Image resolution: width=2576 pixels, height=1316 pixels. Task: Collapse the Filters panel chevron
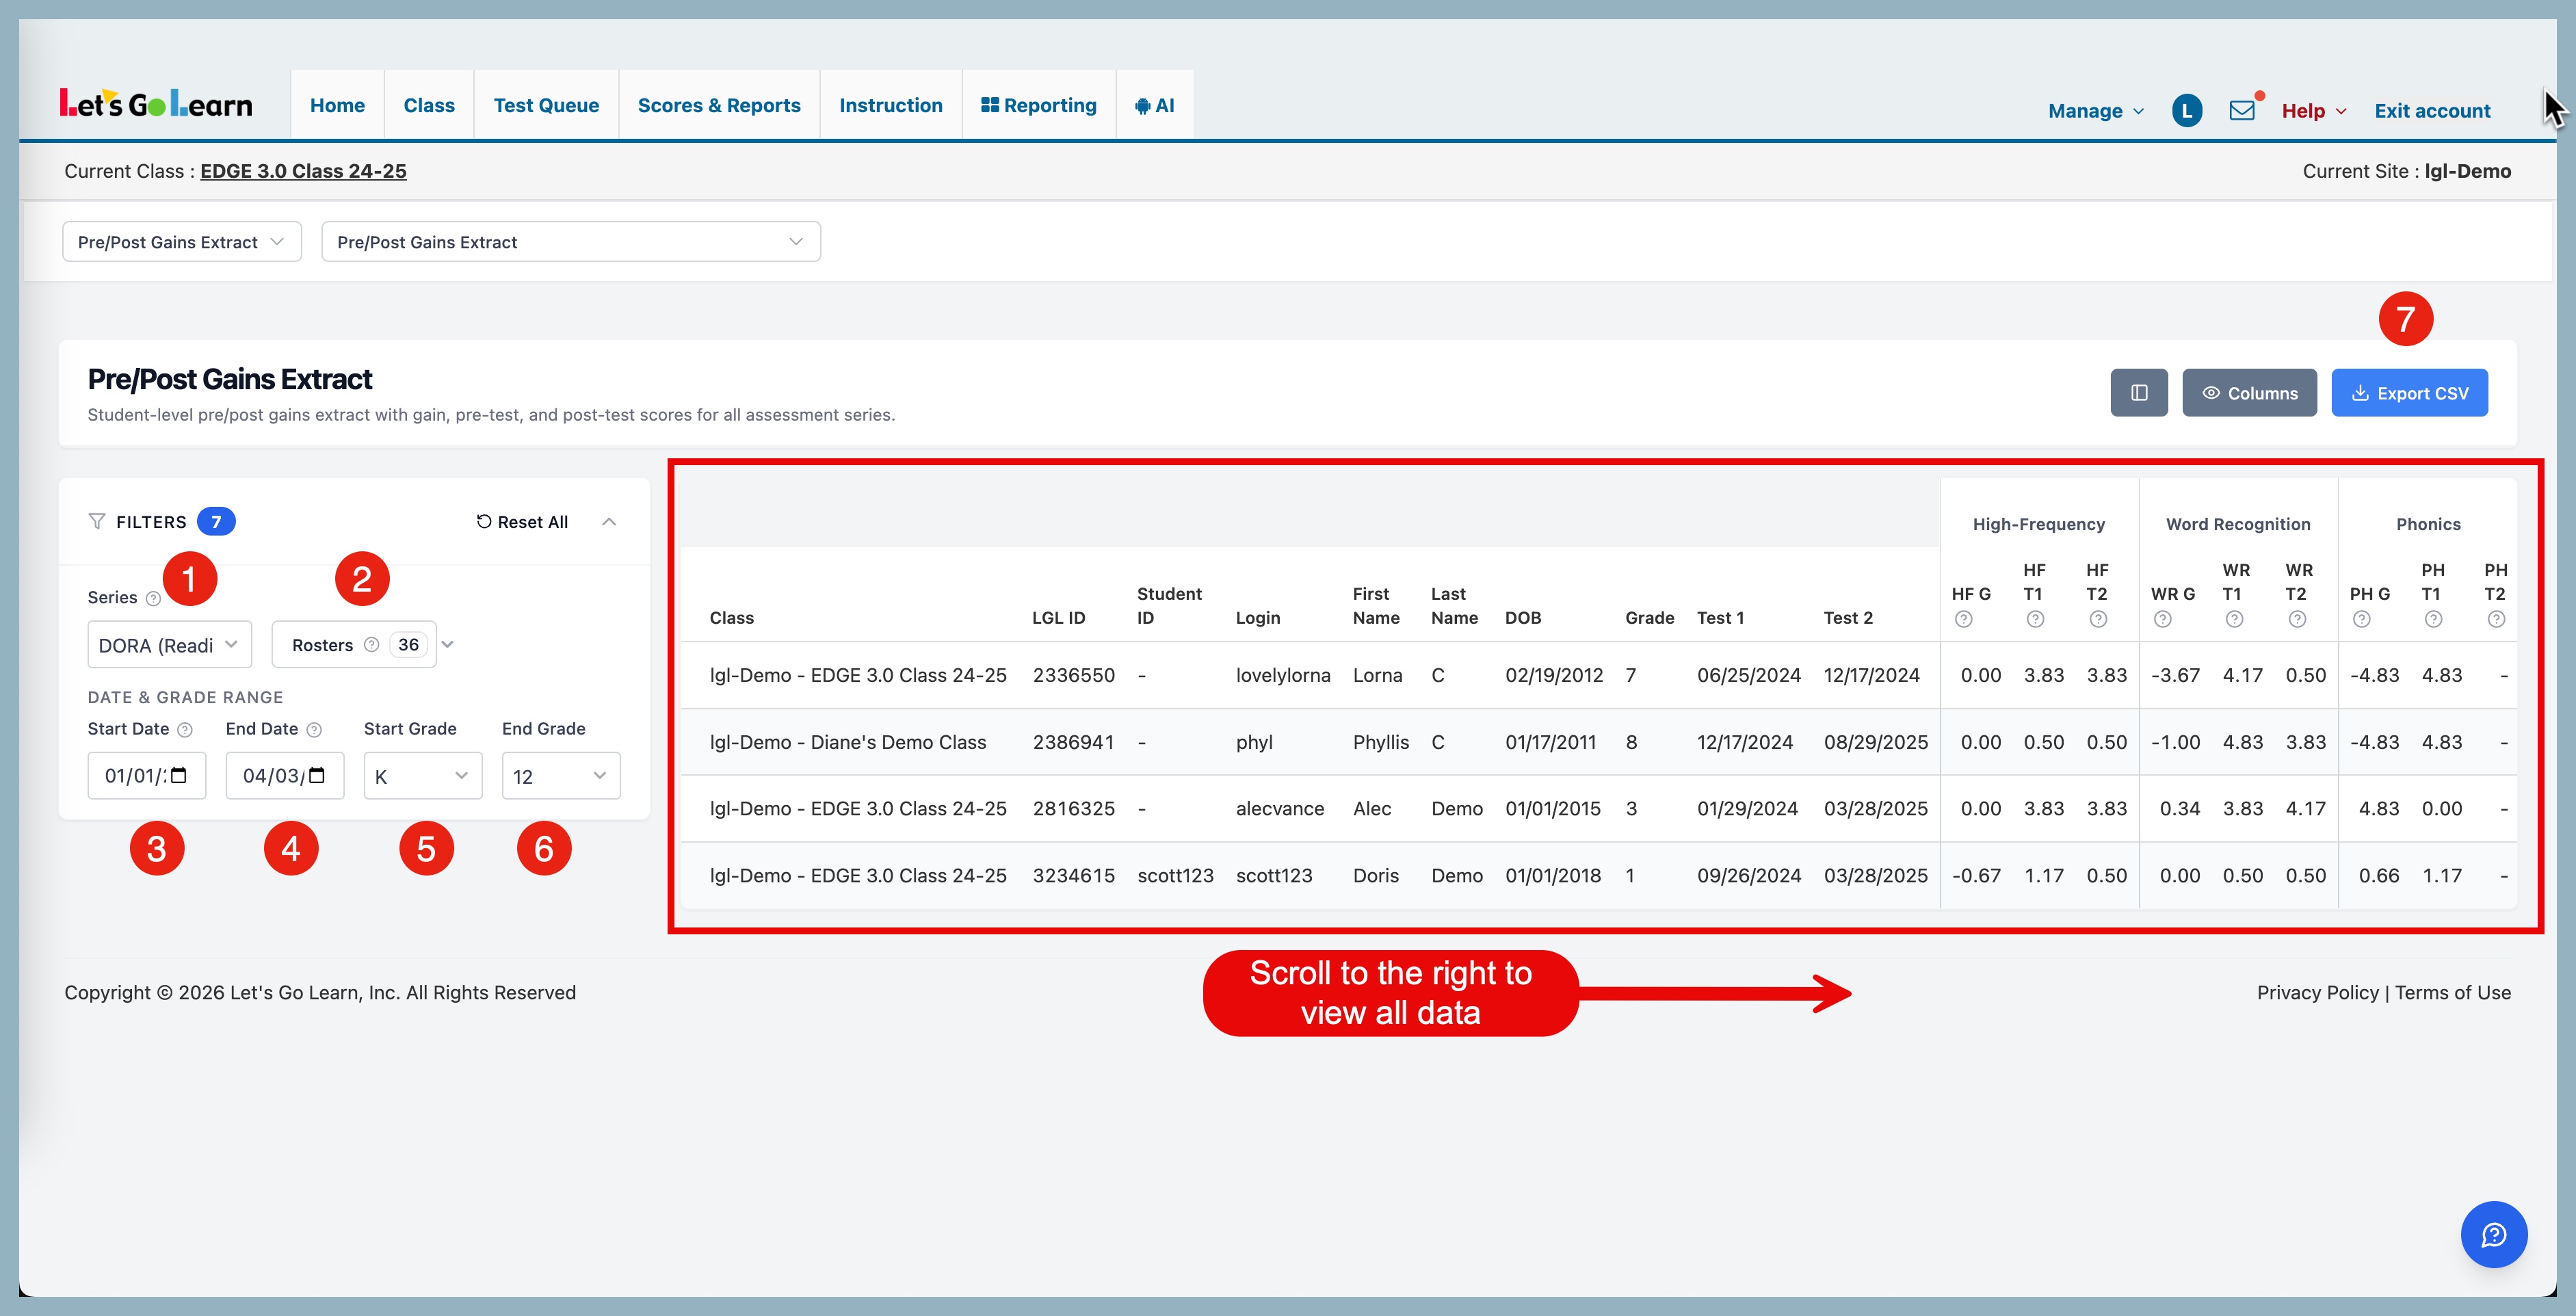[x=608, y=522]
